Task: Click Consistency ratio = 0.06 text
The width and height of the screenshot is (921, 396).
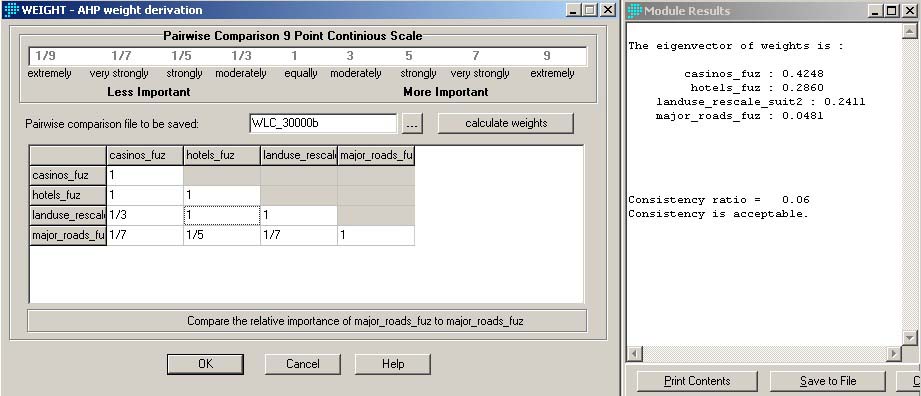Action: pos(719,200)
